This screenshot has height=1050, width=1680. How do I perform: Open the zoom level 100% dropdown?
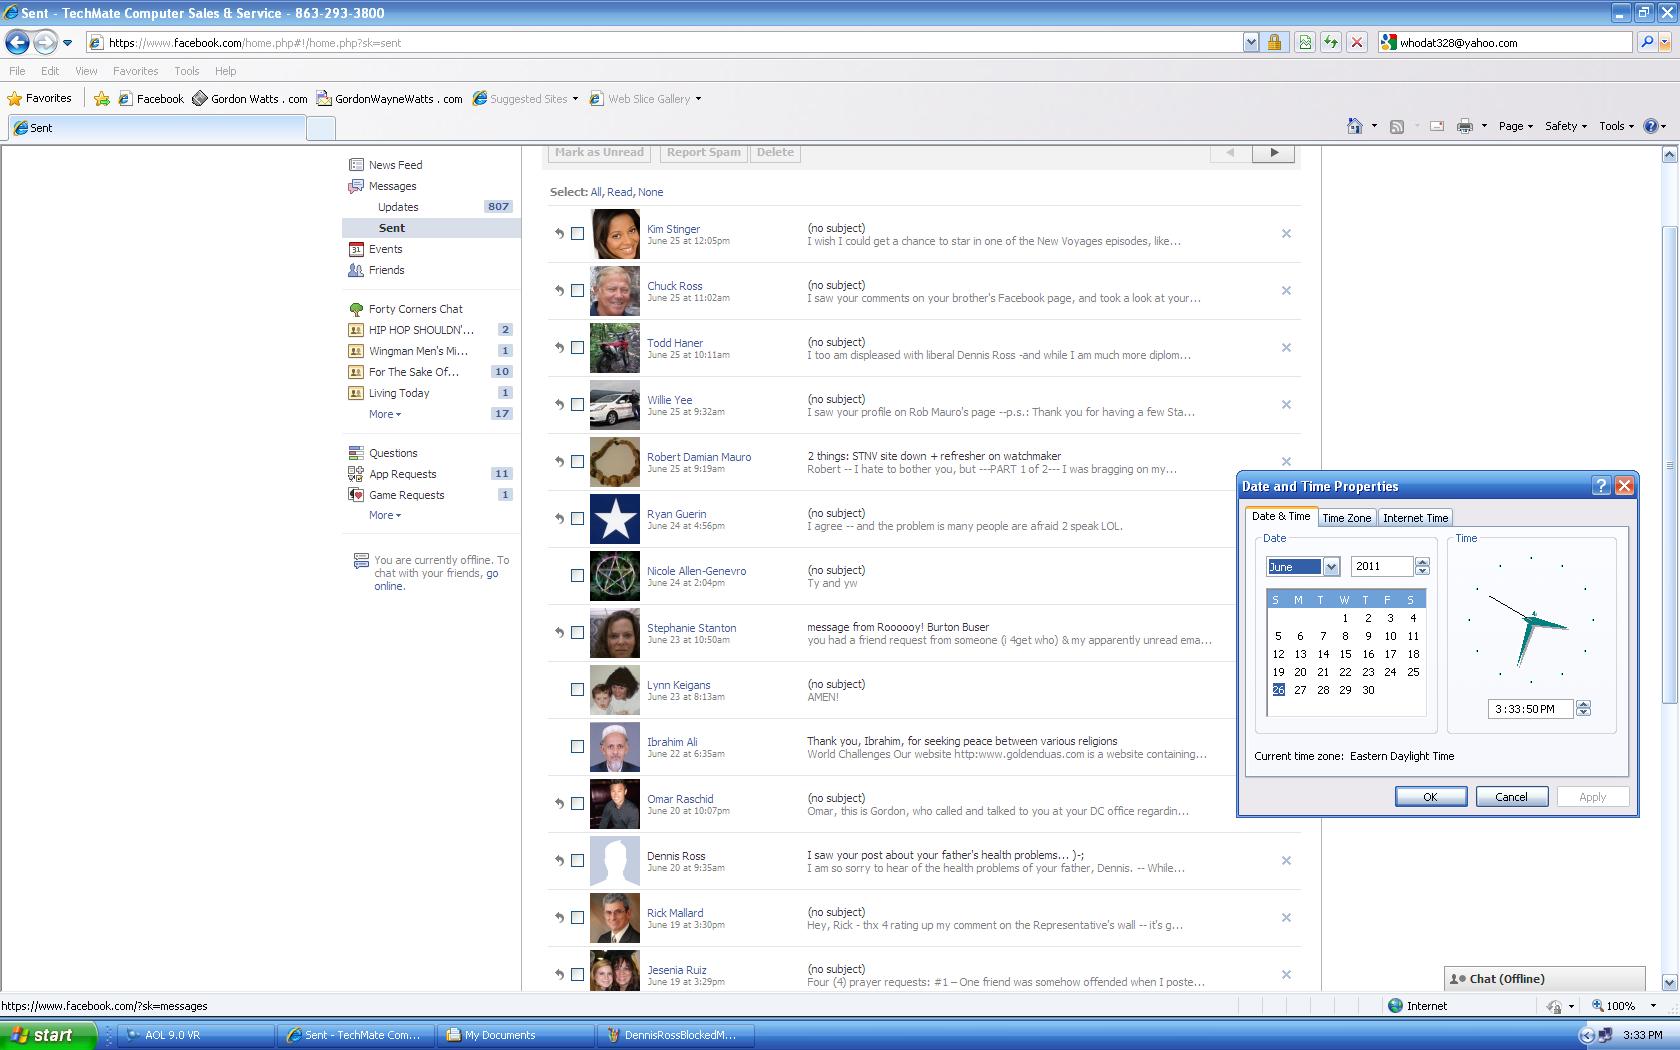coord(1652,1006)
